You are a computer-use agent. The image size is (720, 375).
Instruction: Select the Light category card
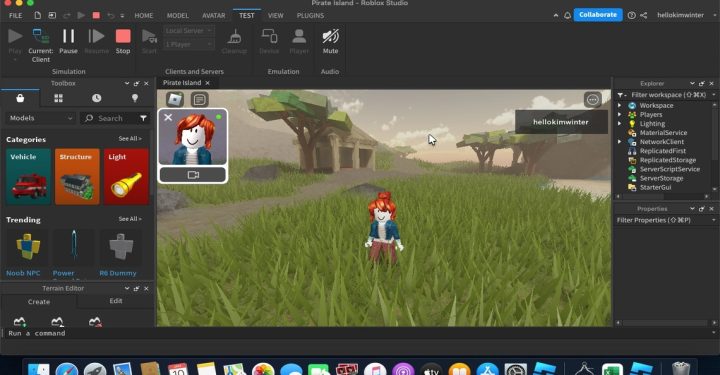(126, 176)
